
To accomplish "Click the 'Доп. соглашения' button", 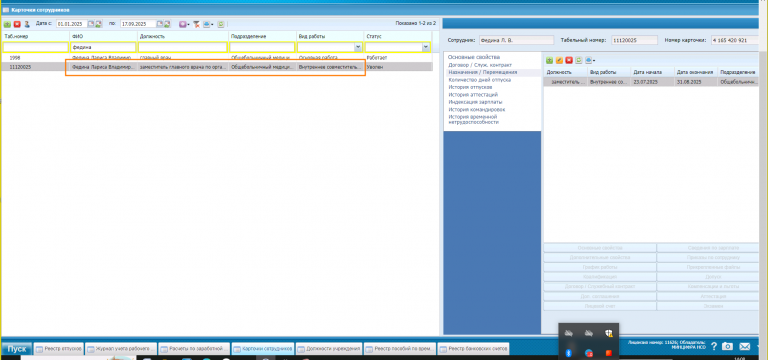I will (600, 296).
